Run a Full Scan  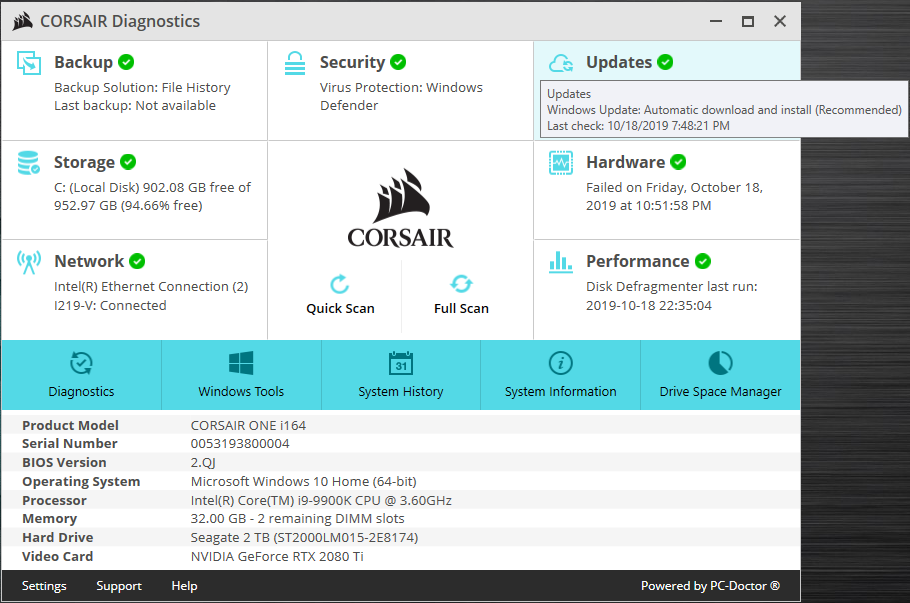point(461,295)
